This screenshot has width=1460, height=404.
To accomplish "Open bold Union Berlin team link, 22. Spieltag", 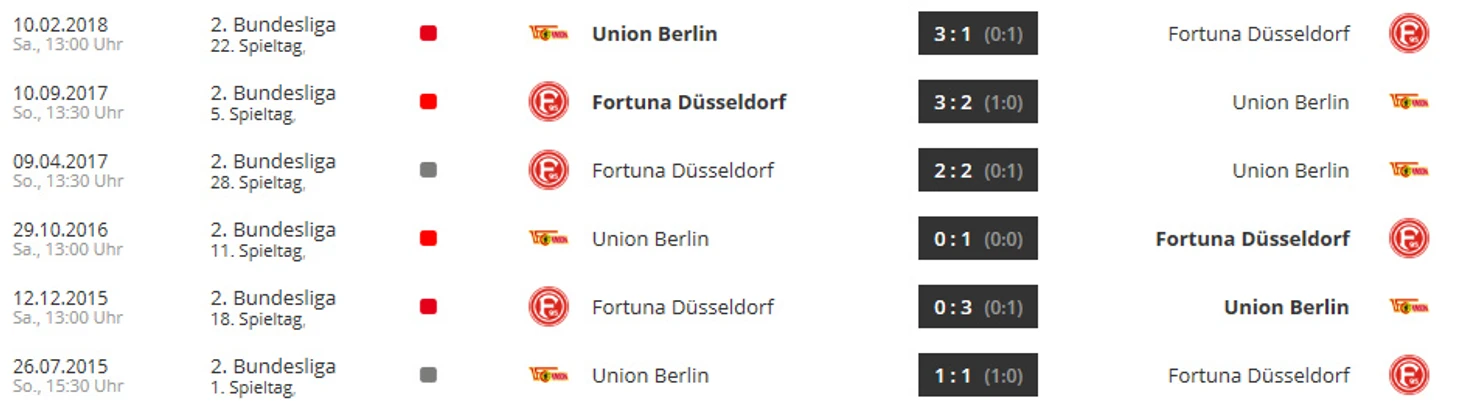I will click(654, 33).
